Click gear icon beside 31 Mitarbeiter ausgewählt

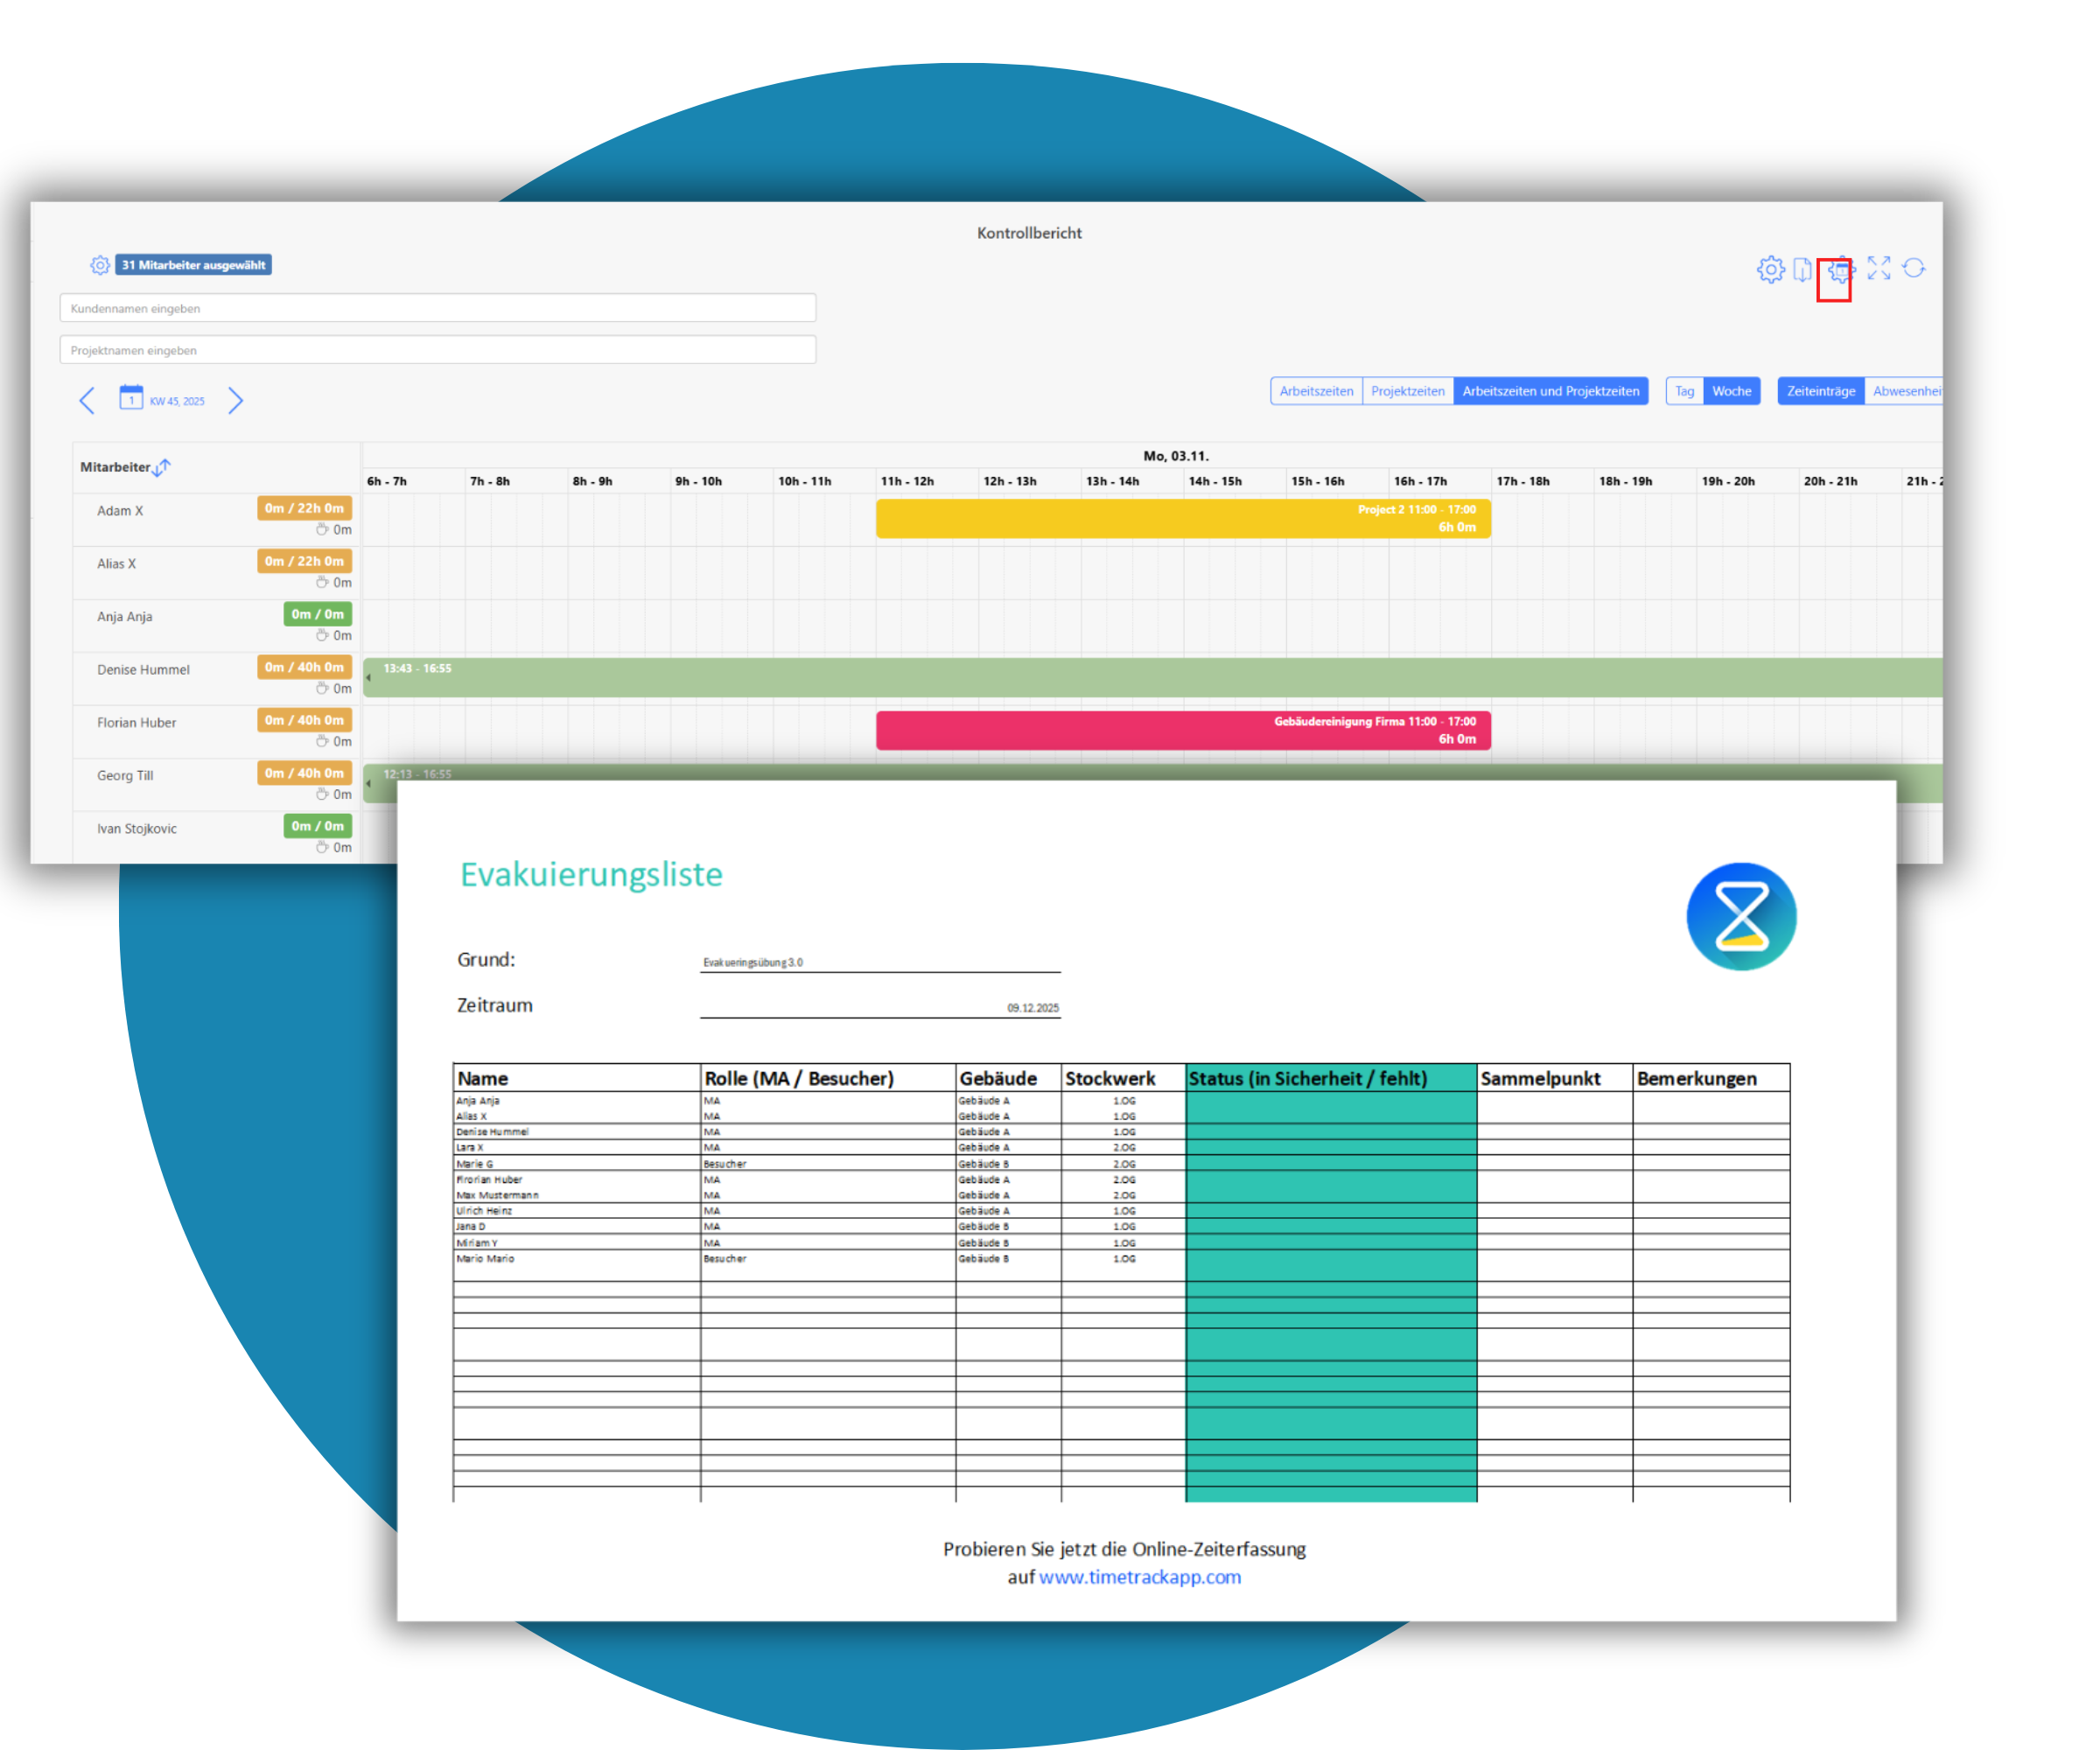click(x=100, y=265)
